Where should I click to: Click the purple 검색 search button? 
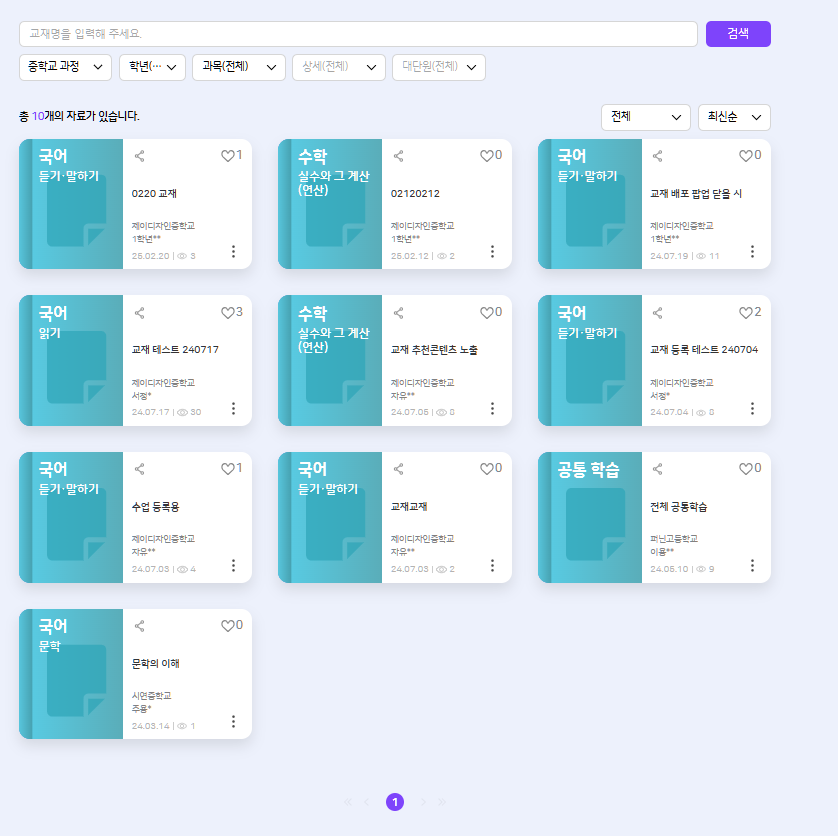point(738,34)
